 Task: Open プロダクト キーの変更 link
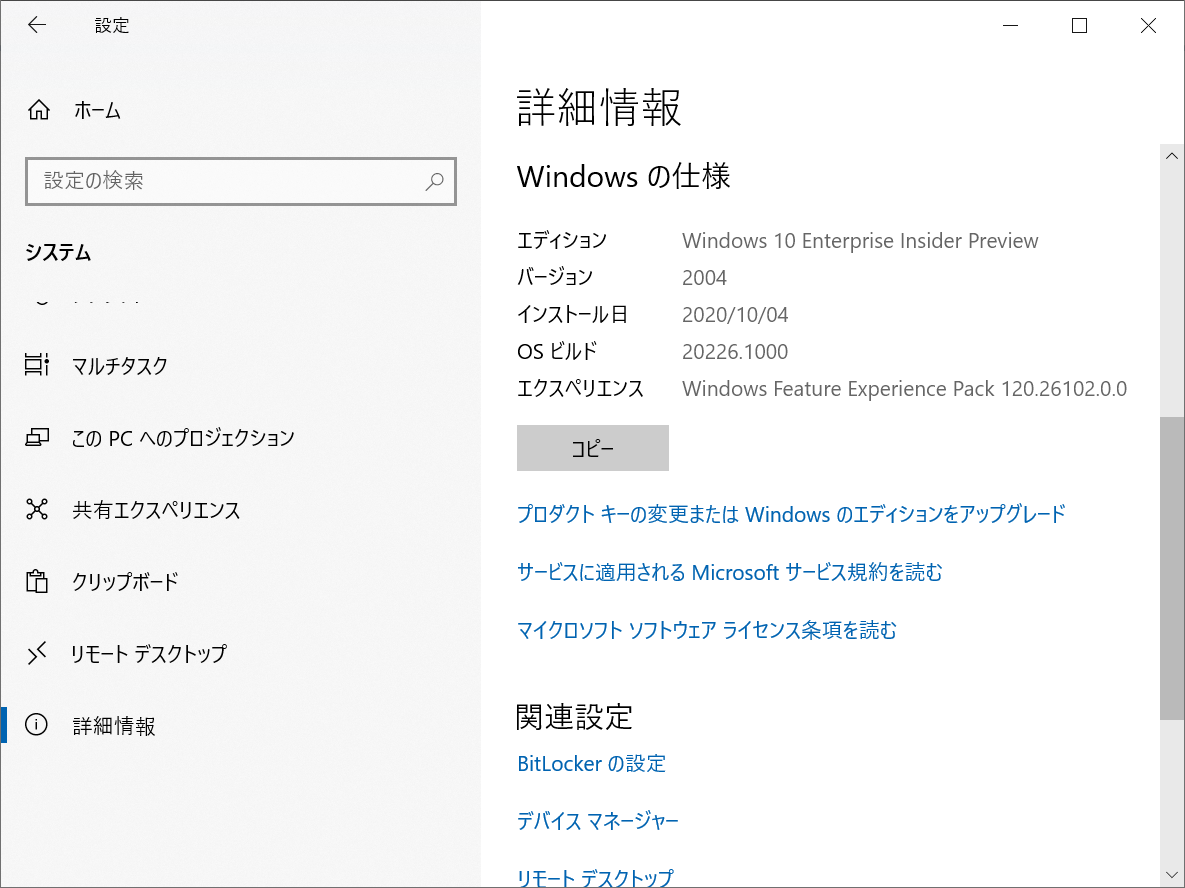pos(791,514)
